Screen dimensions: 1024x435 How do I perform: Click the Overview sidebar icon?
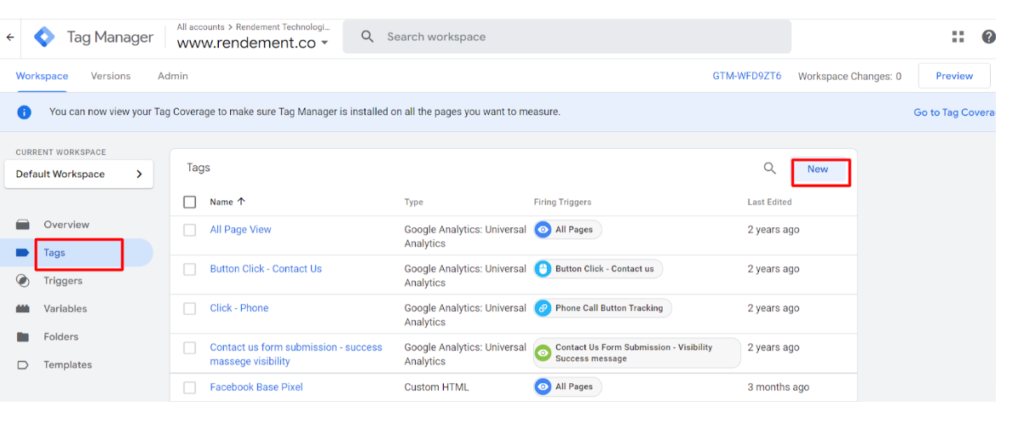click(x=23, y=225)
